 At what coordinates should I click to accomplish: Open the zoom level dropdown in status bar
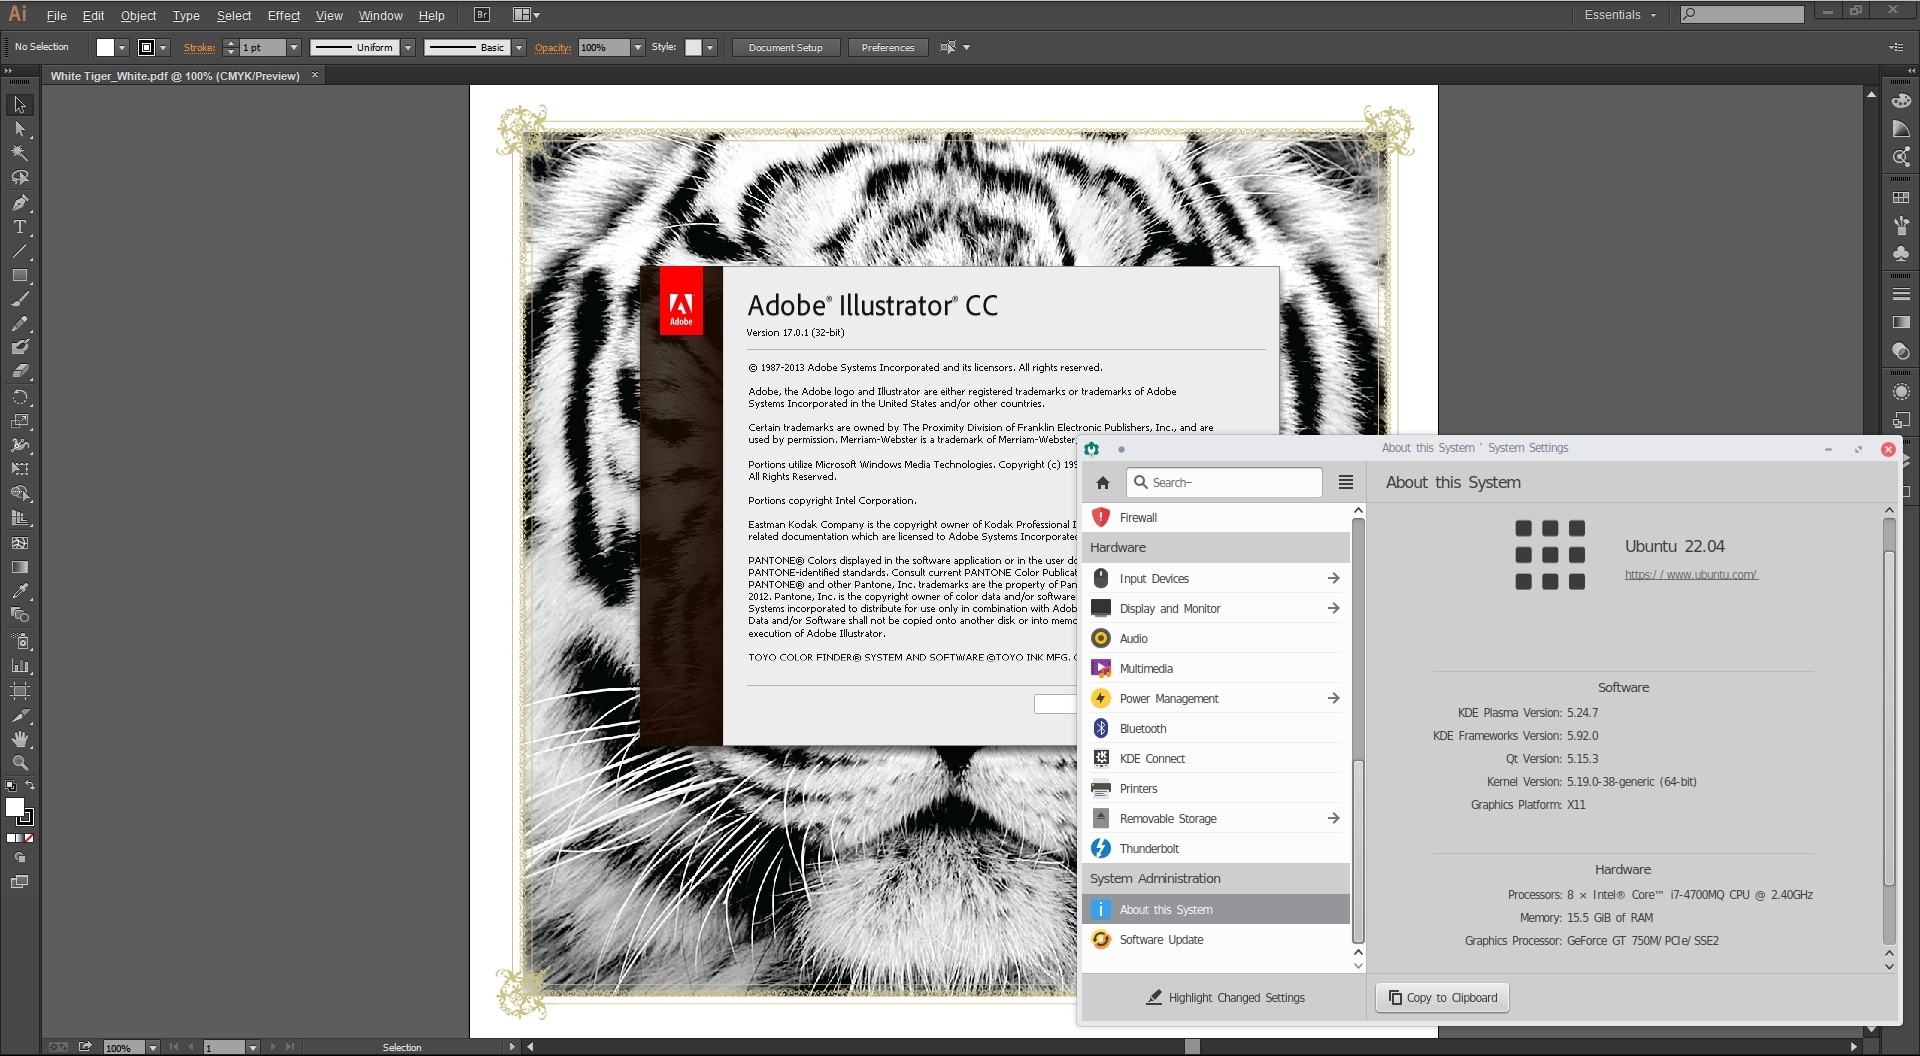click(153, 1048)
